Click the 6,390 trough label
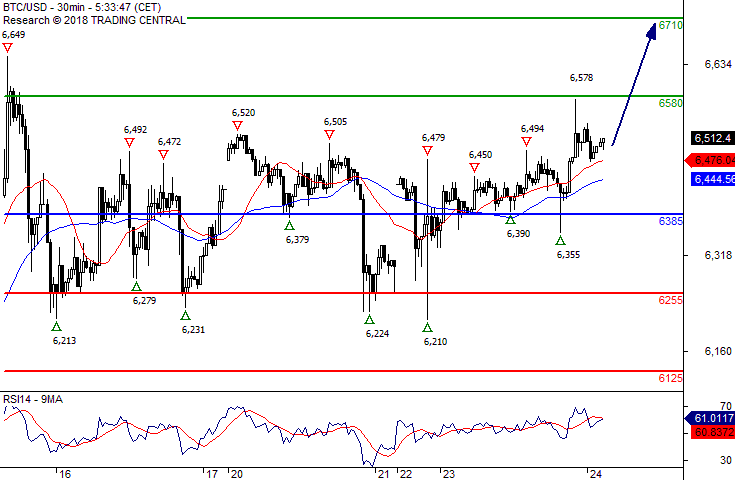Image resolution: width=735 pixels, height=480 pixels. (x=518, y=233)
